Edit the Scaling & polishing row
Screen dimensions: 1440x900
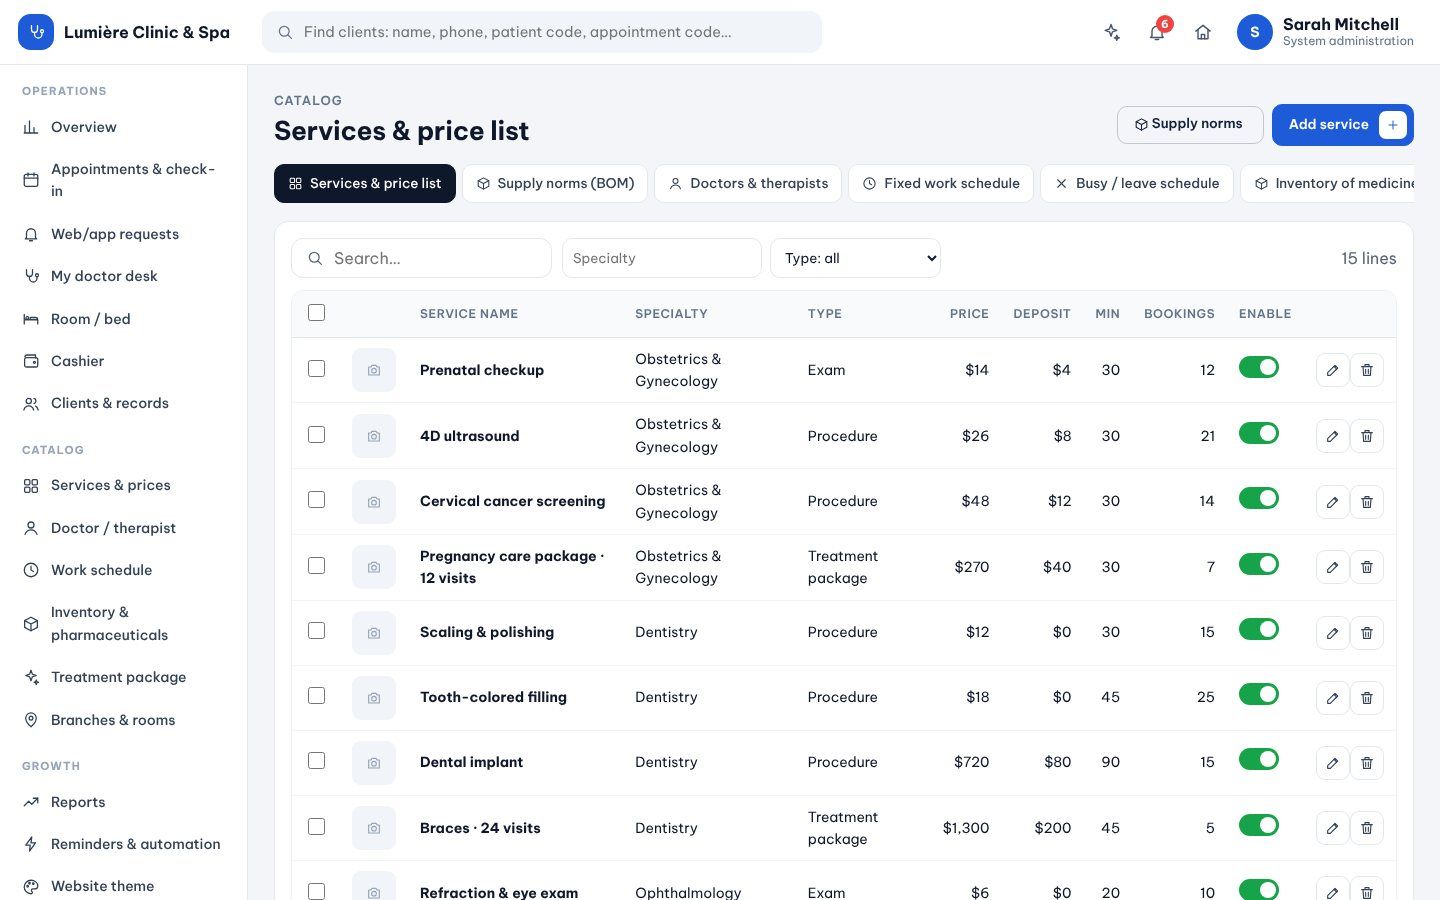coord(1332,632)
